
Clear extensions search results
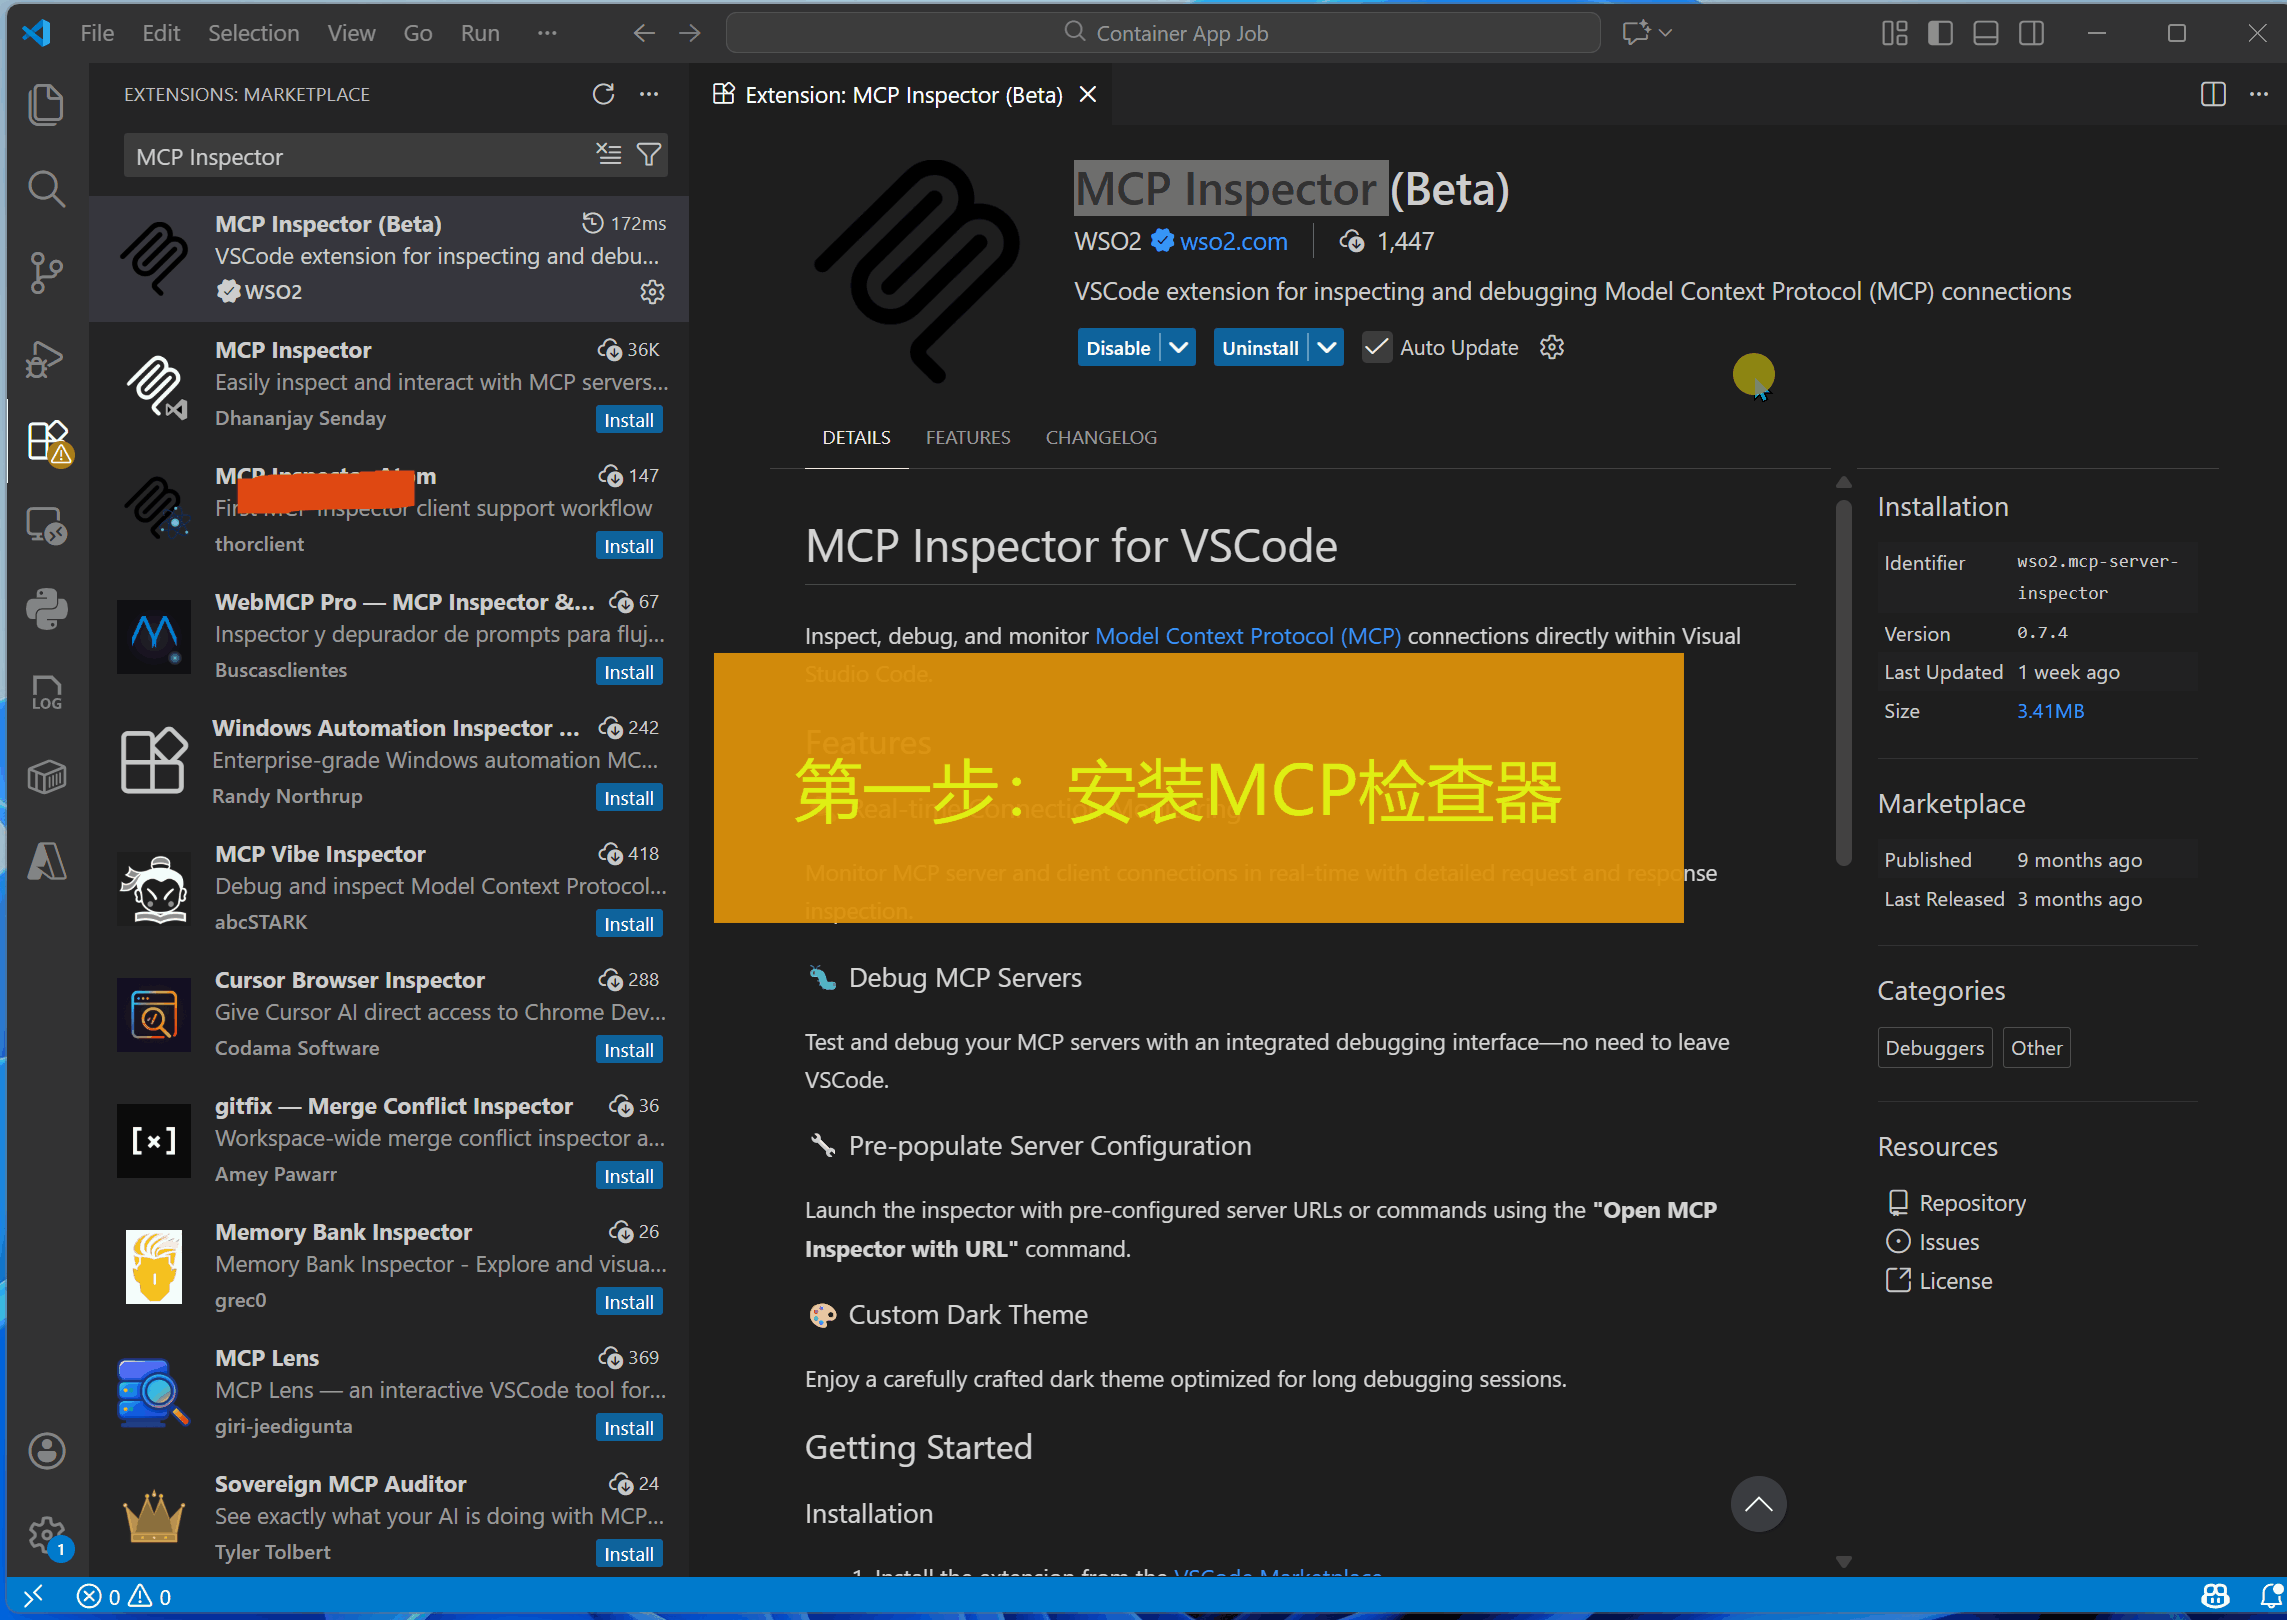tap(609, 155)
